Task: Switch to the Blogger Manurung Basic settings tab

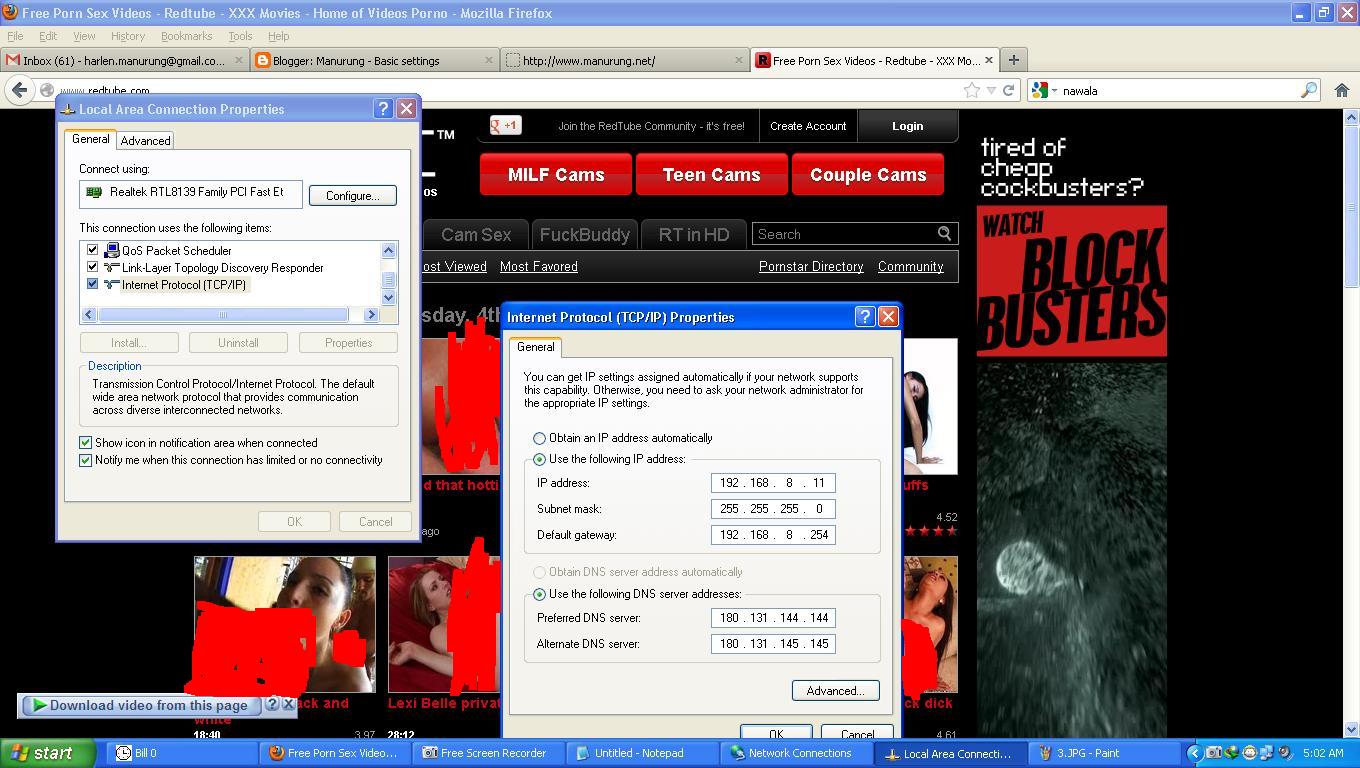Action: (375, 60)
